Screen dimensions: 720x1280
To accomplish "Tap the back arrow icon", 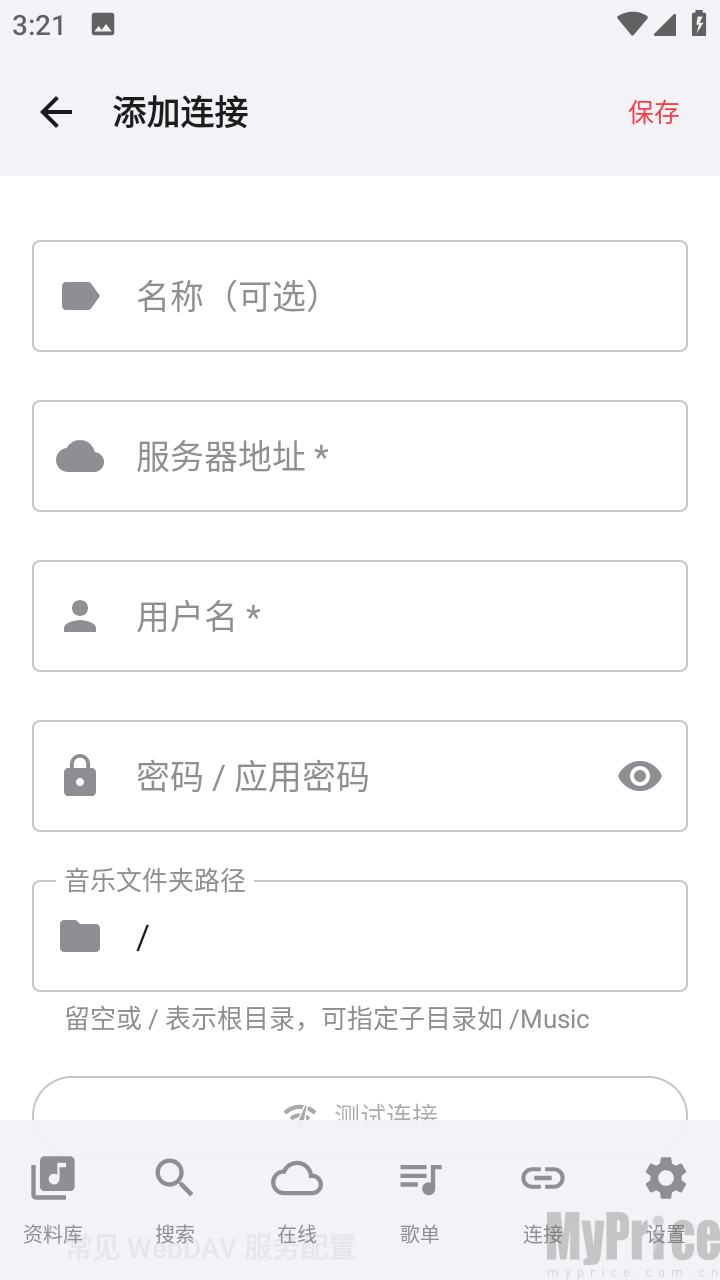I will coord(56,112).
